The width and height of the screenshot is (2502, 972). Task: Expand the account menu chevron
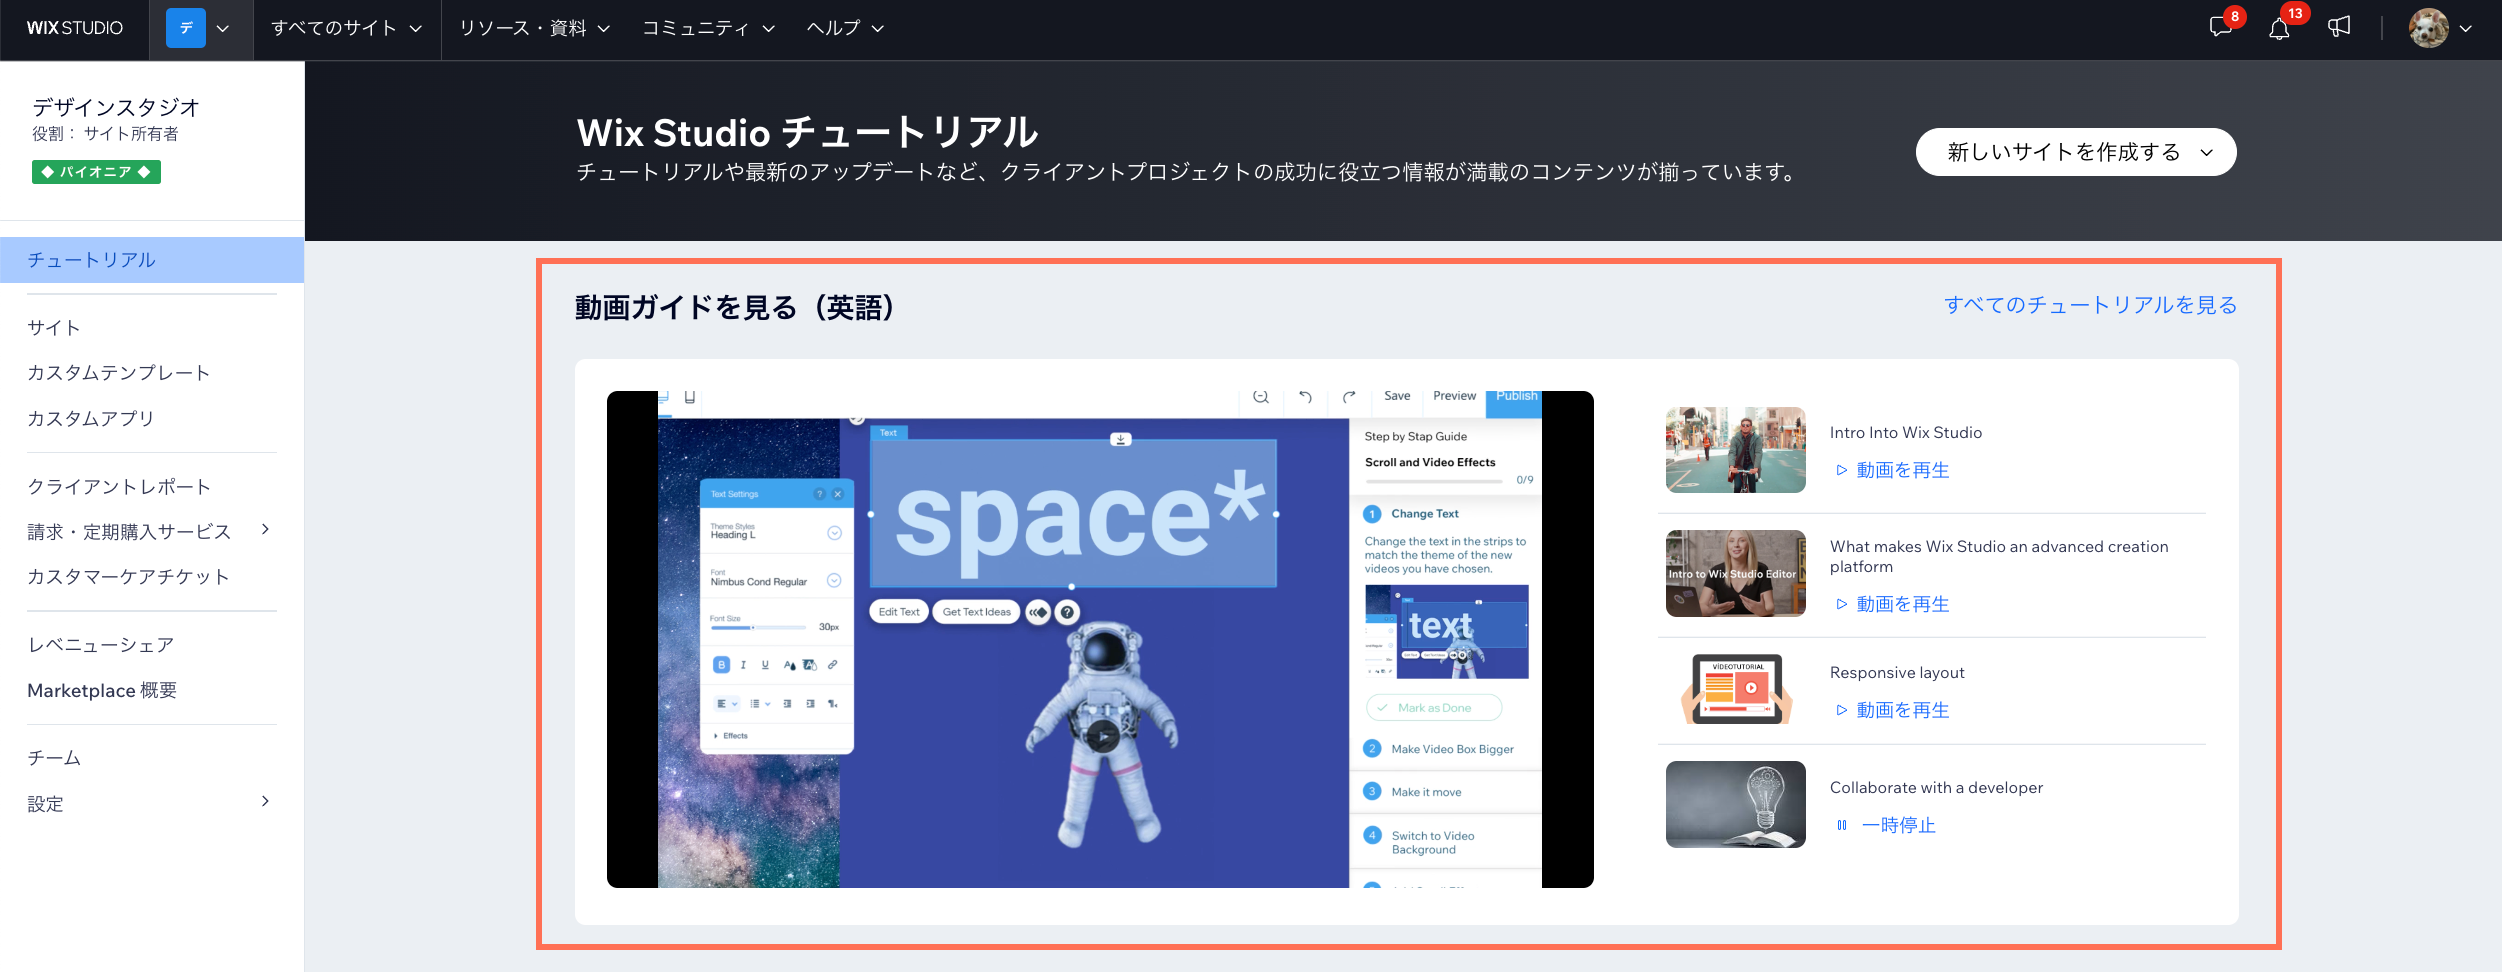pos(2466,29)
